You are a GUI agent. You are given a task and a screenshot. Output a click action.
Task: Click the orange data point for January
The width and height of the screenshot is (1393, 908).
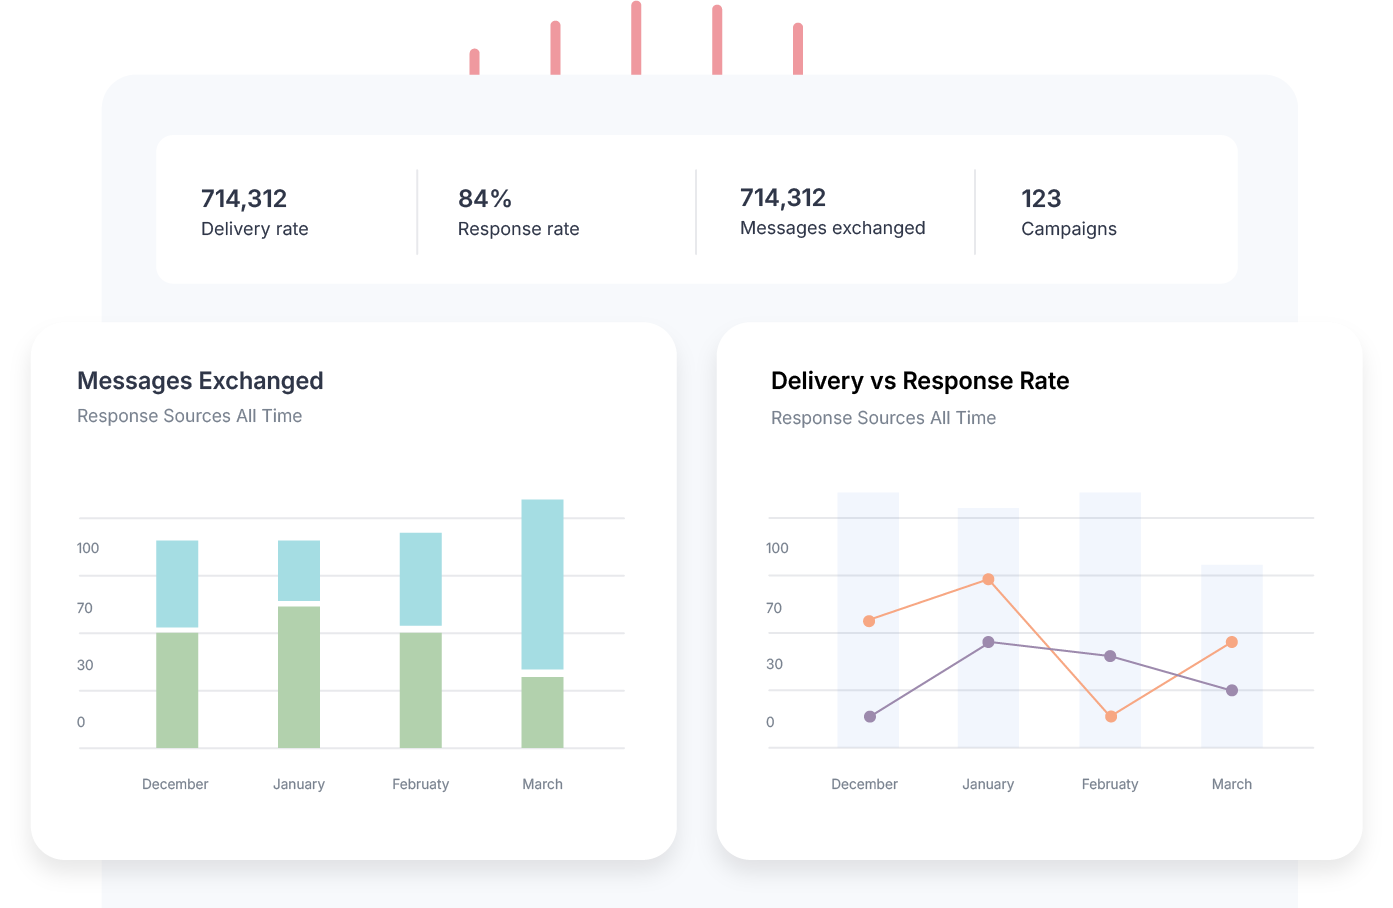tap(988, 580)
